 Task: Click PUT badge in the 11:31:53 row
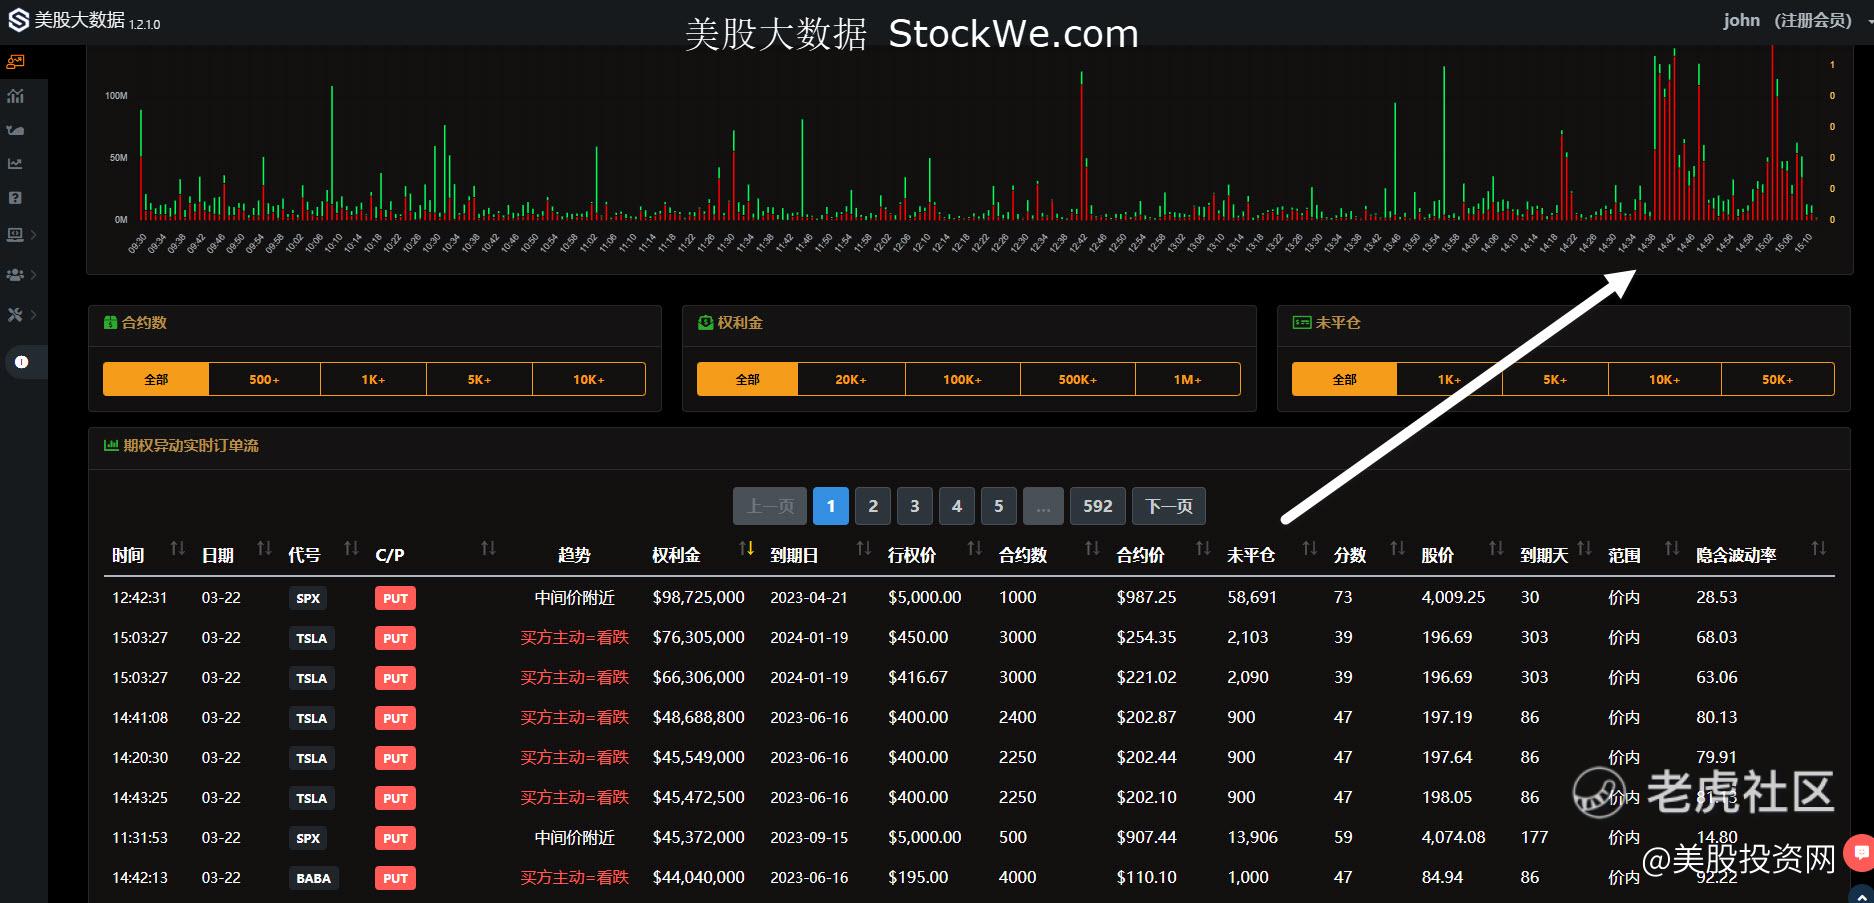click(395, 838)
